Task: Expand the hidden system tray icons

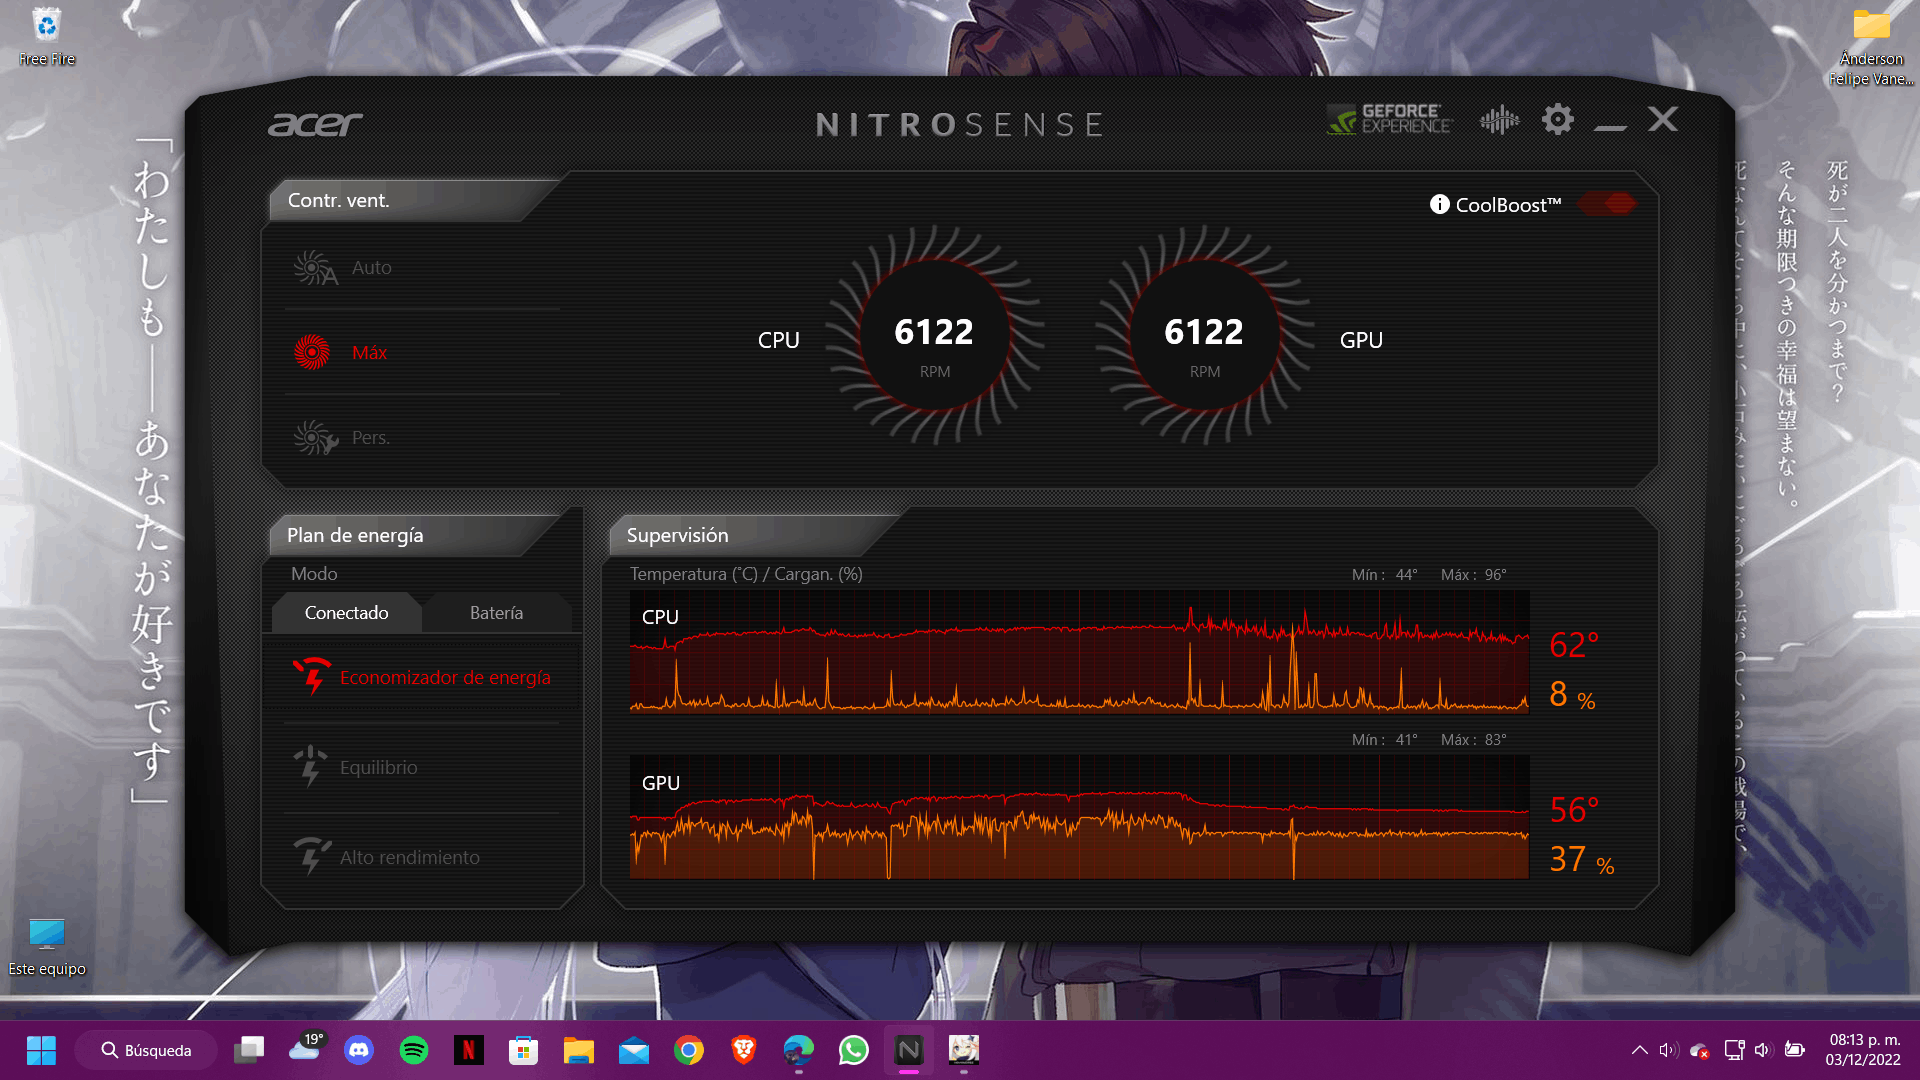Action: (1640, 1050)
